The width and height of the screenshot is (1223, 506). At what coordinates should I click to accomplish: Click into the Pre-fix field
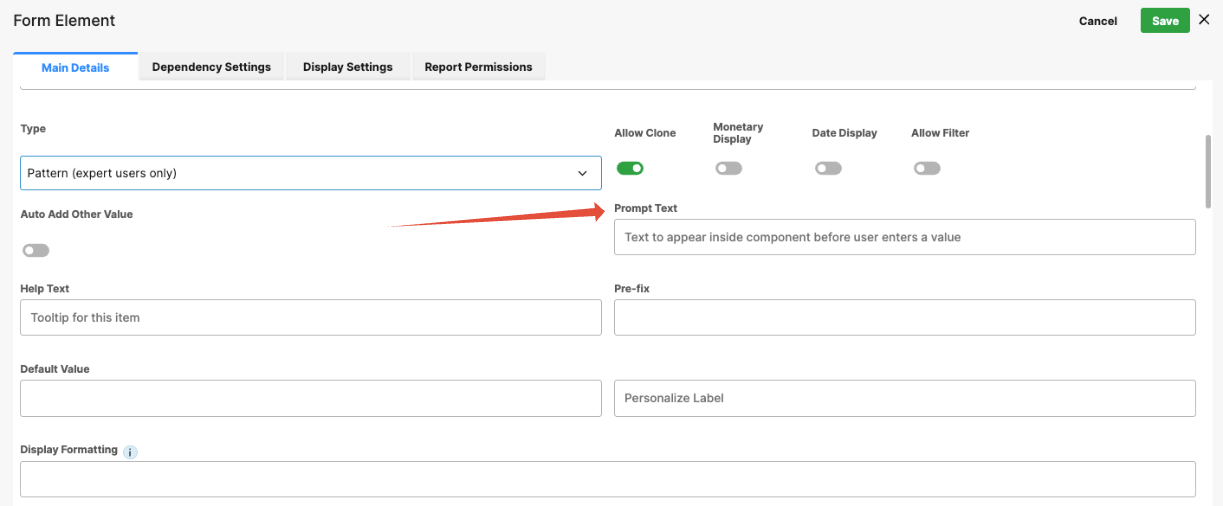905,317
